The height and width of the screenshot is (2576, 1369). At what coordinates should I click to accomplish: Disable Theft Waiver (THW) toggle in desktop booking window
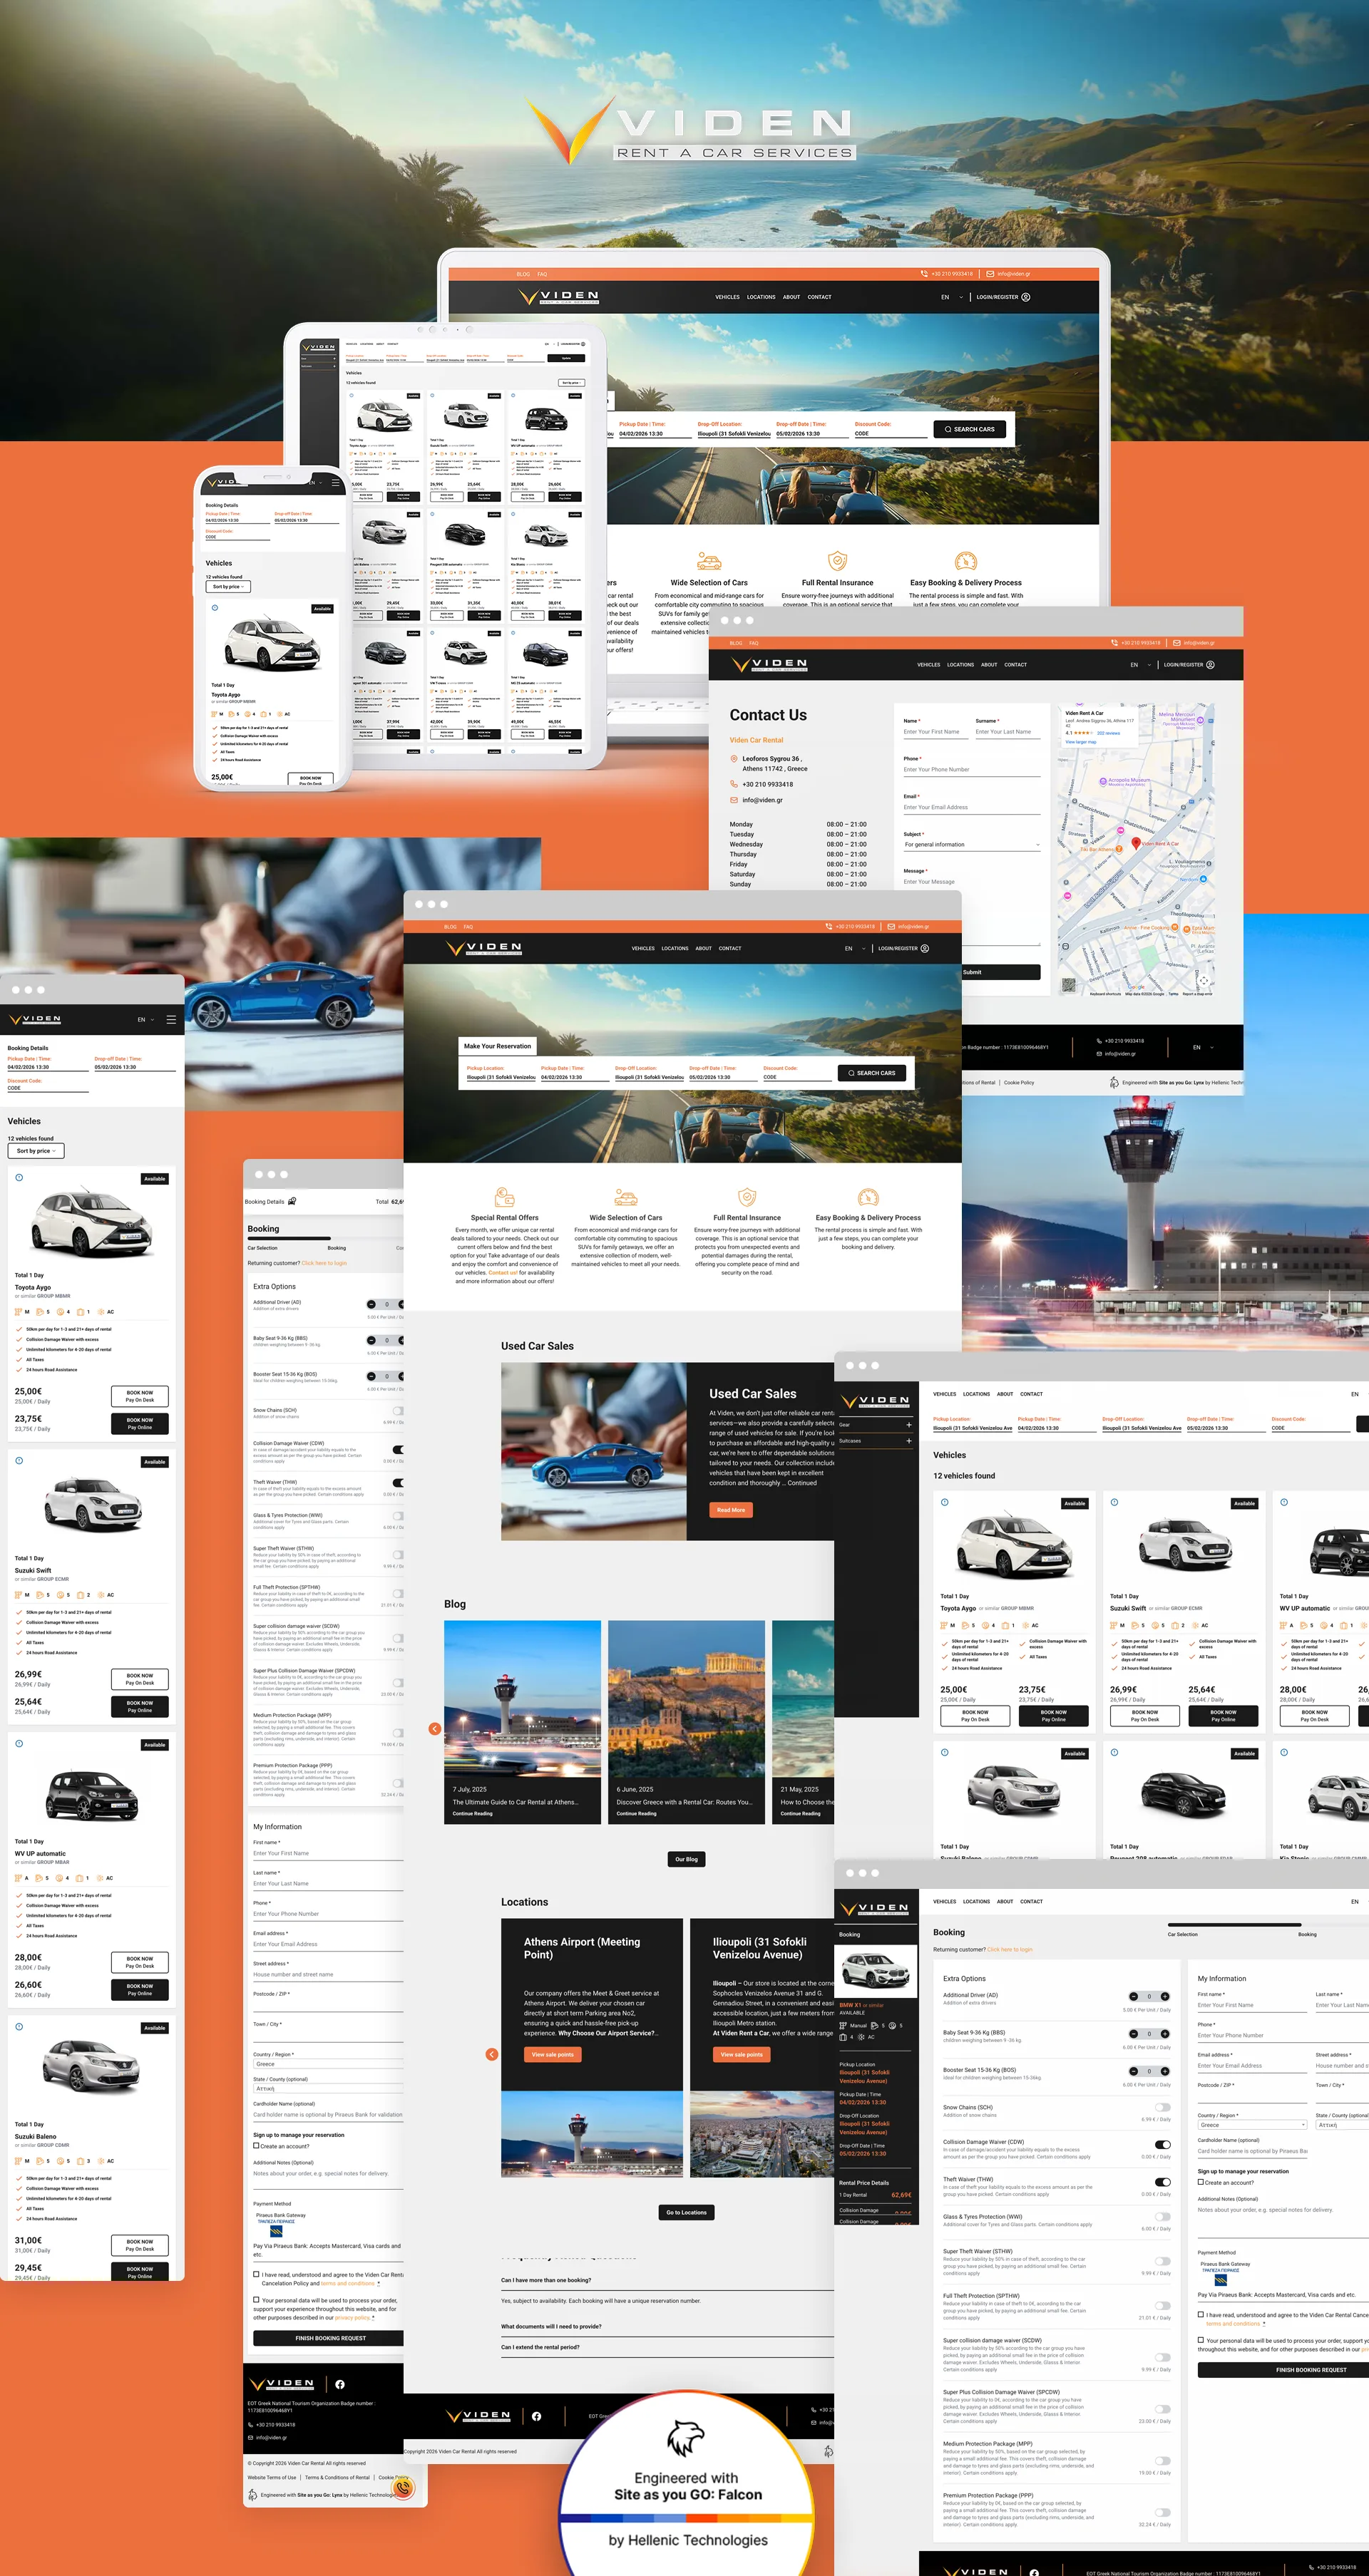1162,2182
